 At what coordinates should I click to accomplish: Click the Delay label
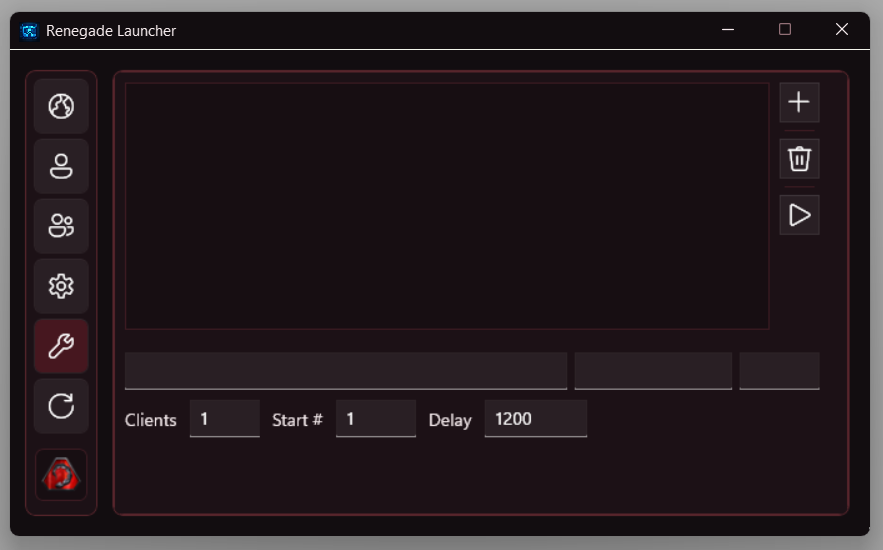click(450, 420)
